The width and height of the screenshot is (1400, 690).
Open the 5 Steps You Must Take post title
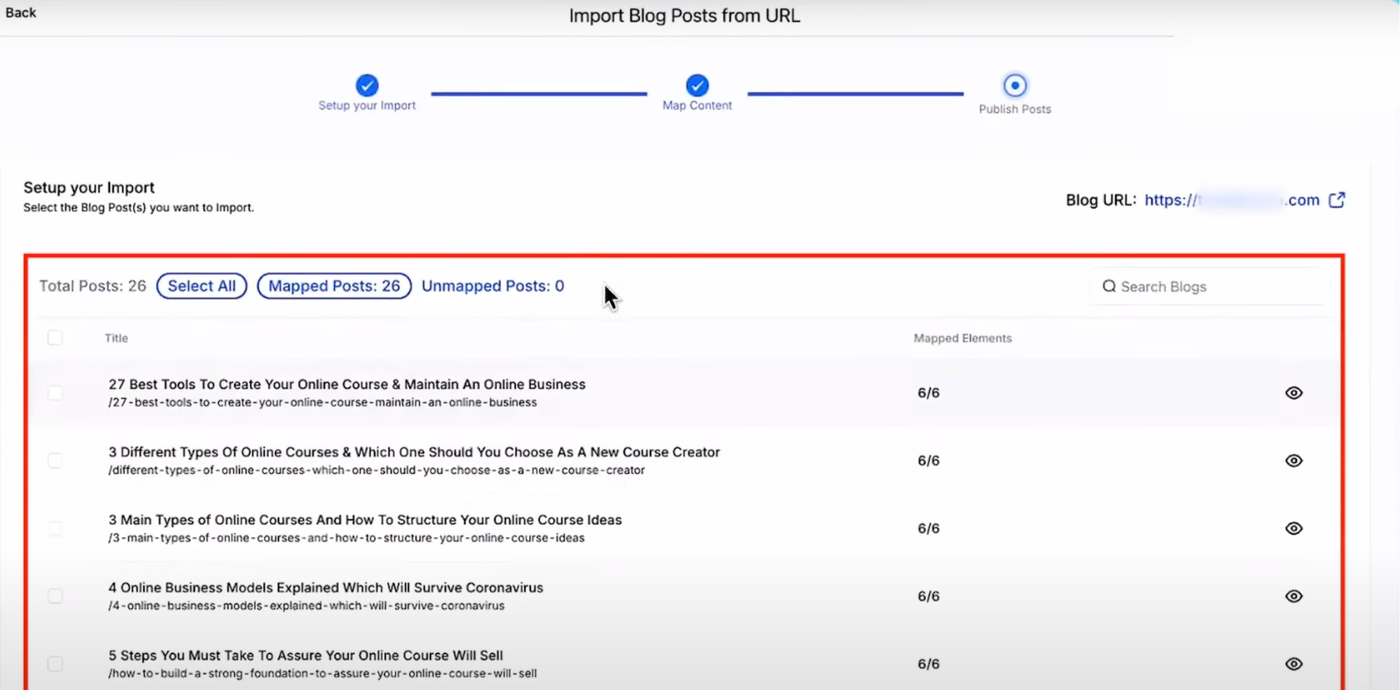(x=306, y=656)
